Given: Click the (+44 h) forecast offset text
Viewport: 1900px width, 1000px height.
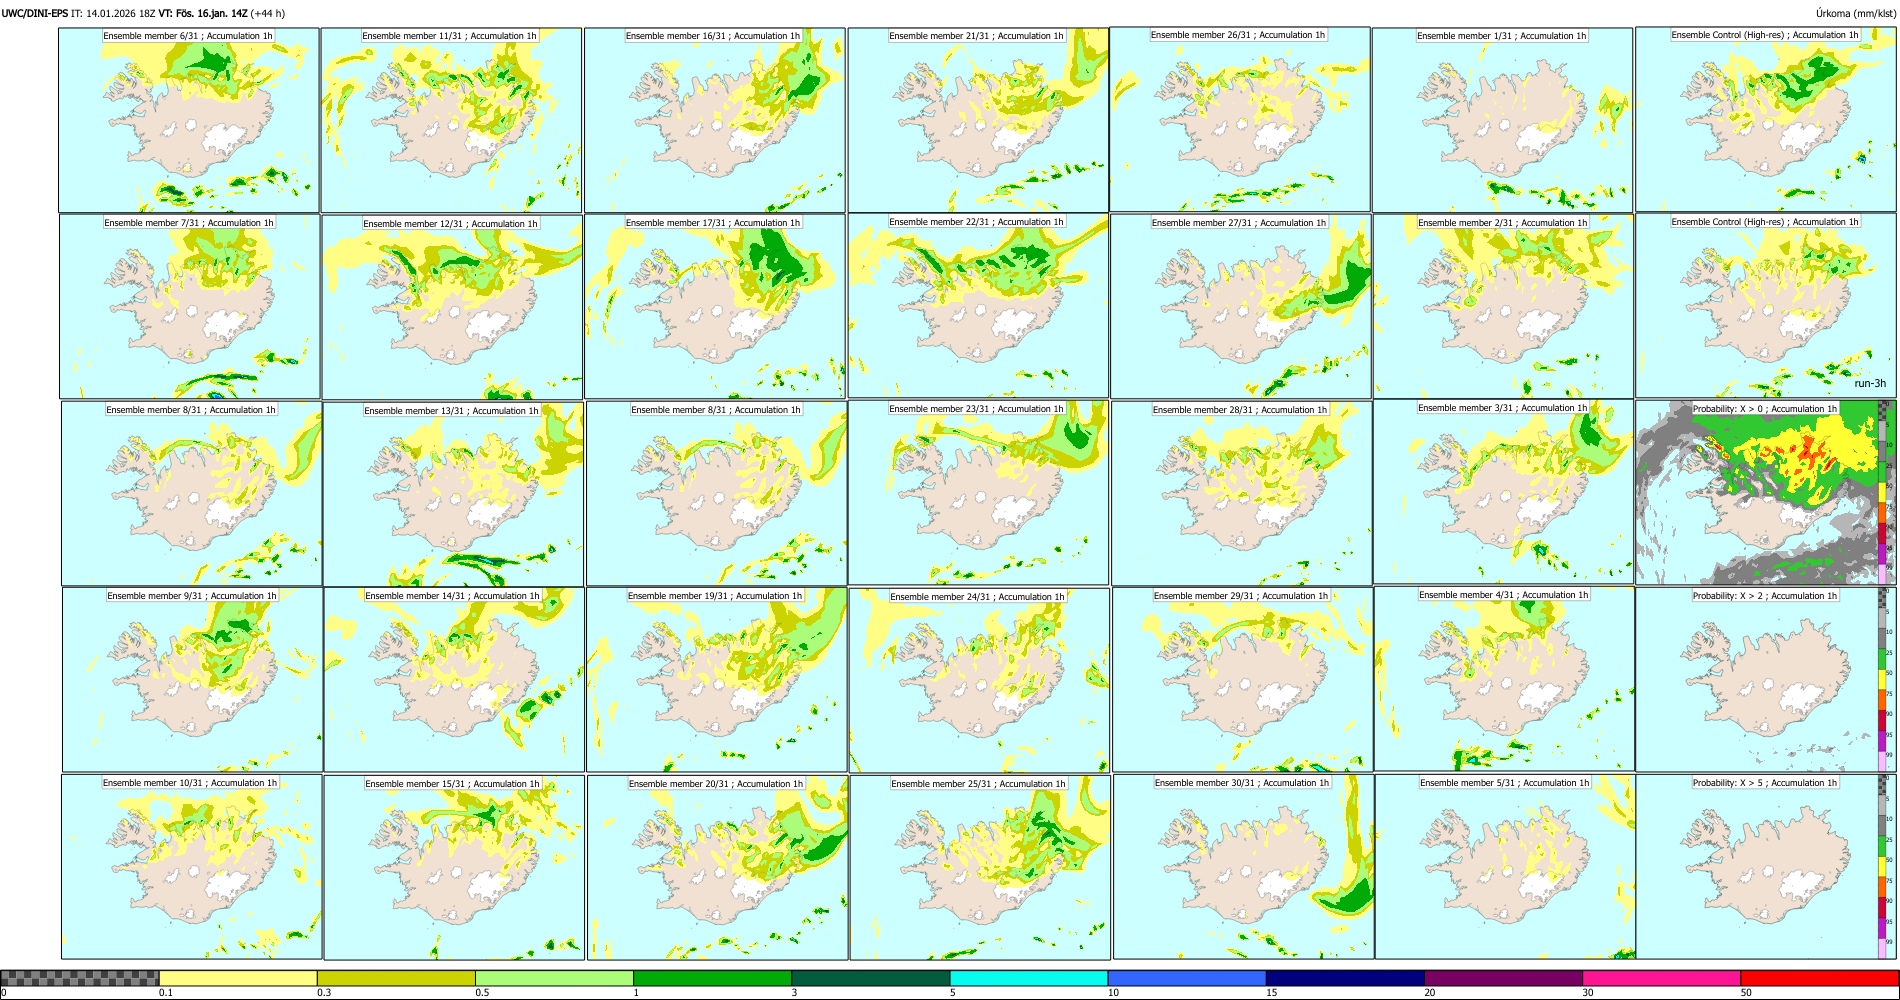Looking at the screenshot, I should pyautogui.click(x=267, y=14).
